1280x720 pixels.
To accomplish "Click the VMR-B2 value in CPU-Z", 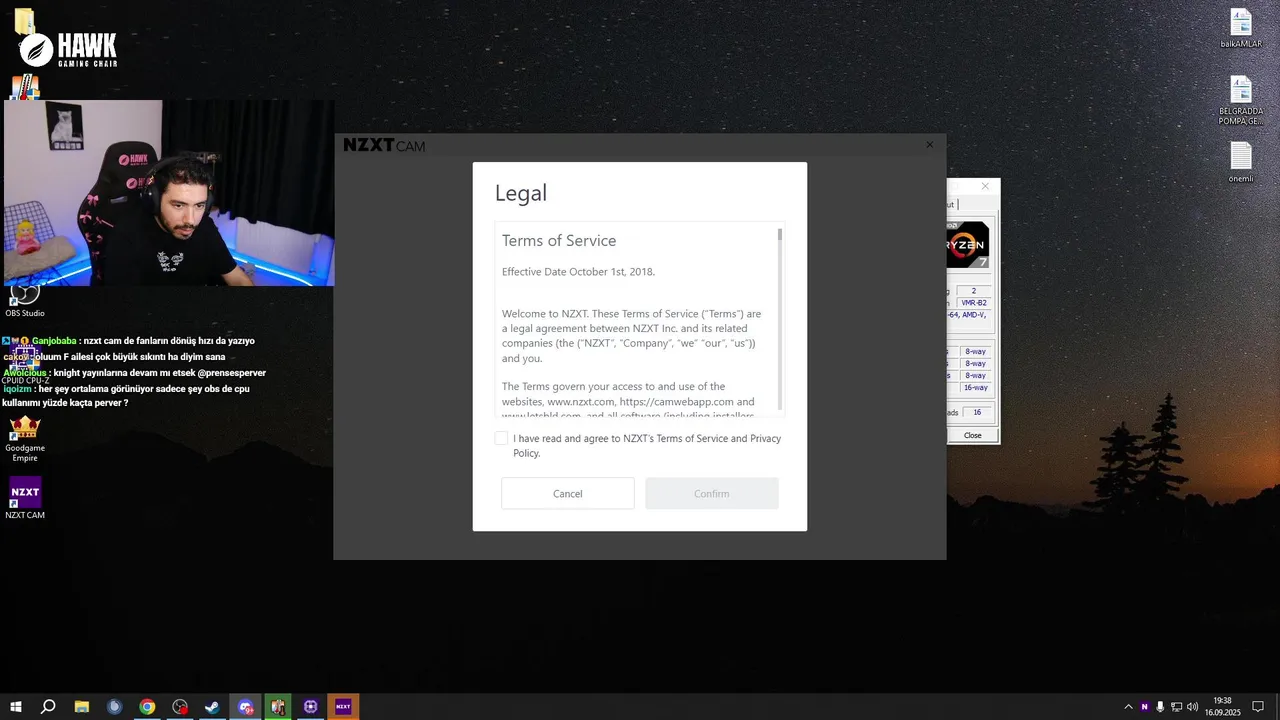I will click(974, 303).
